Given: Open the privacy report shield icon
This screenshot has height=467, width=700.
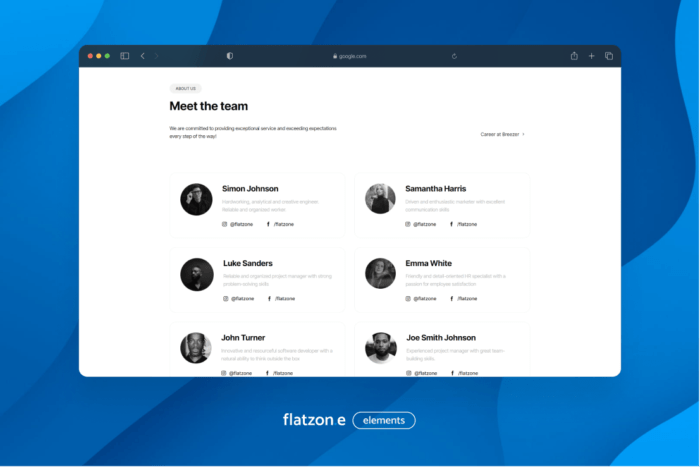Looking at the screenshot, I should coord(229,56).
